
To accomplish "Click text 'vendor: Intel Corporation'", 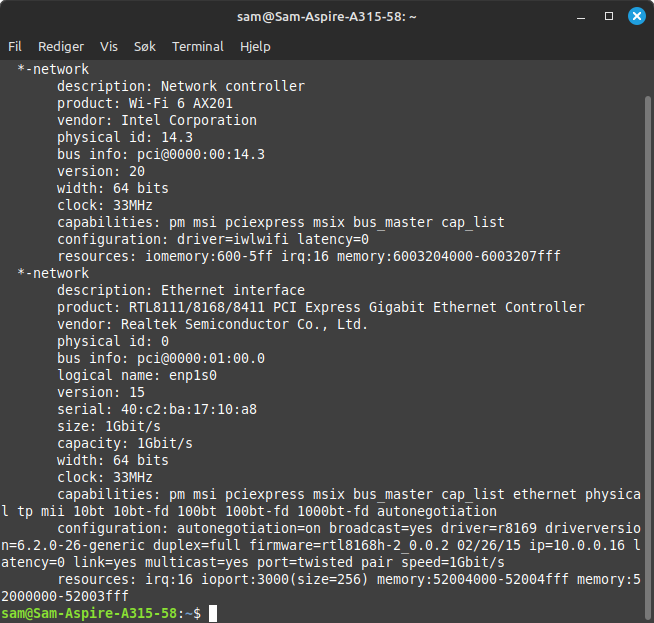I will click(x=157, y=120).
